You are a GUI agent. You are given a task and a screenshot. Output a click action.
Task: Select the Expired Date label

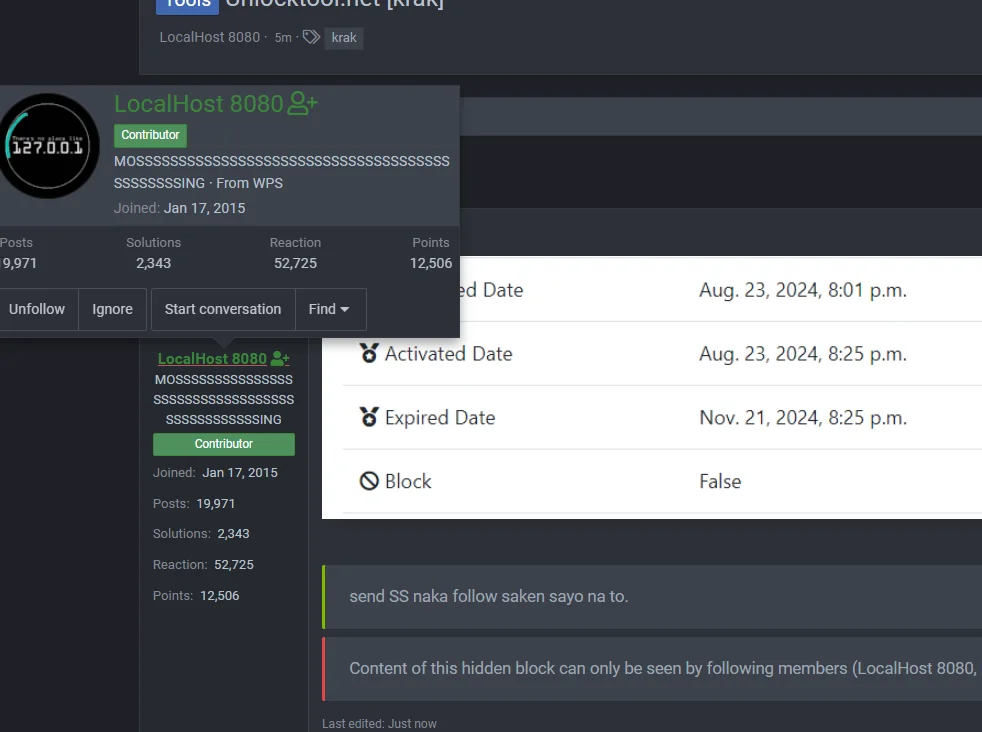(440, 418)
